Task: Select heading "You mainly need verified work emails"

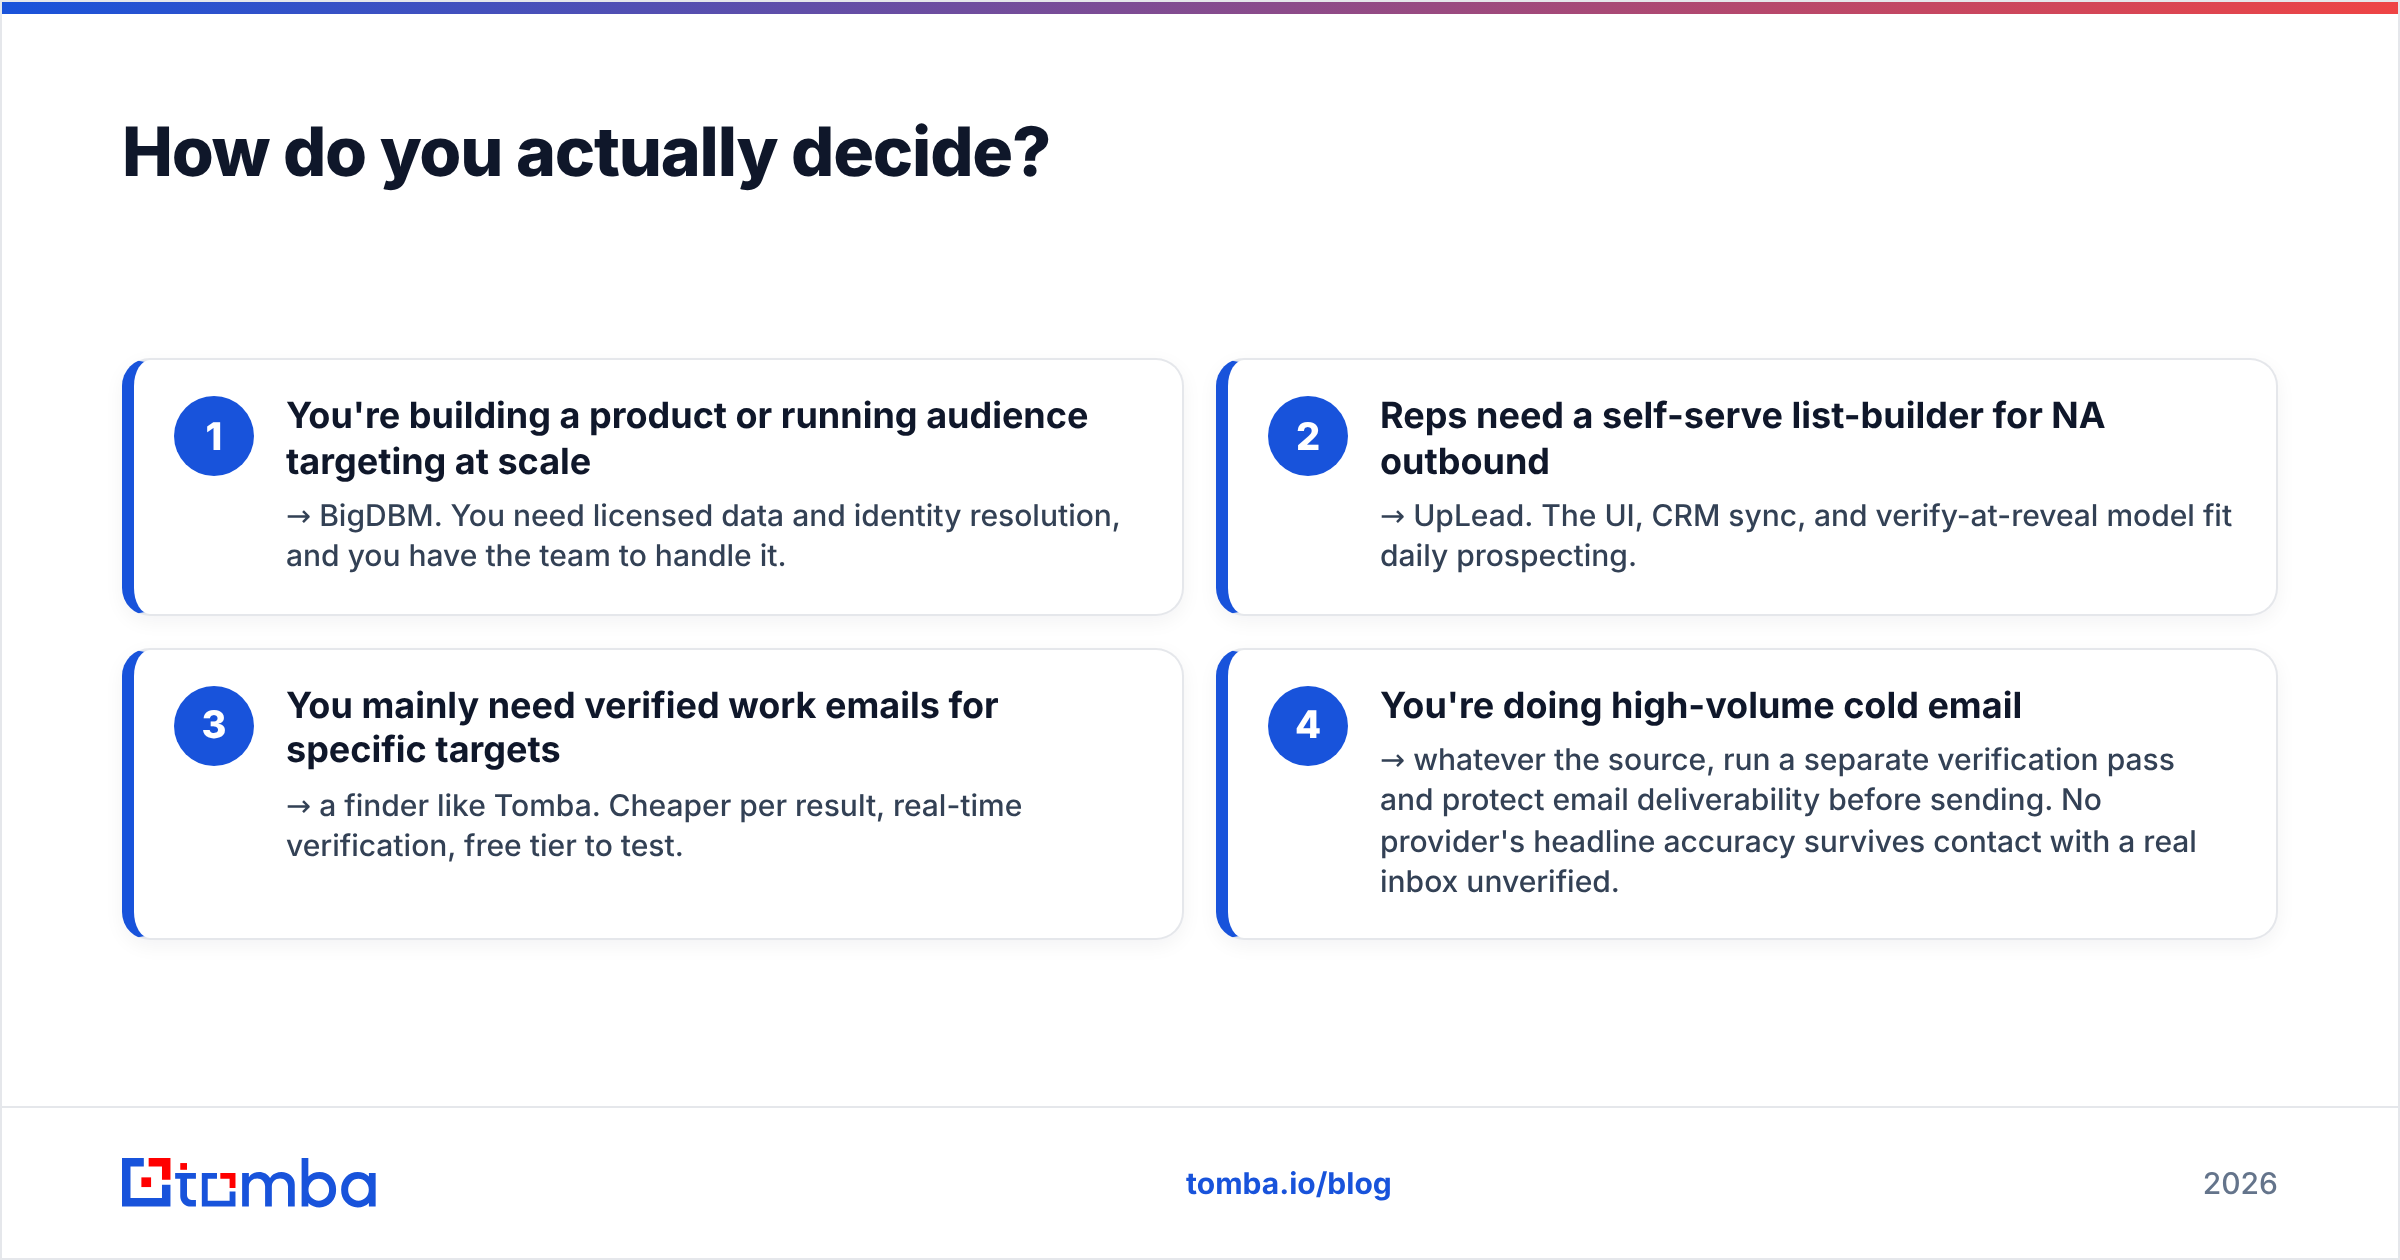Action: point(642,728)
